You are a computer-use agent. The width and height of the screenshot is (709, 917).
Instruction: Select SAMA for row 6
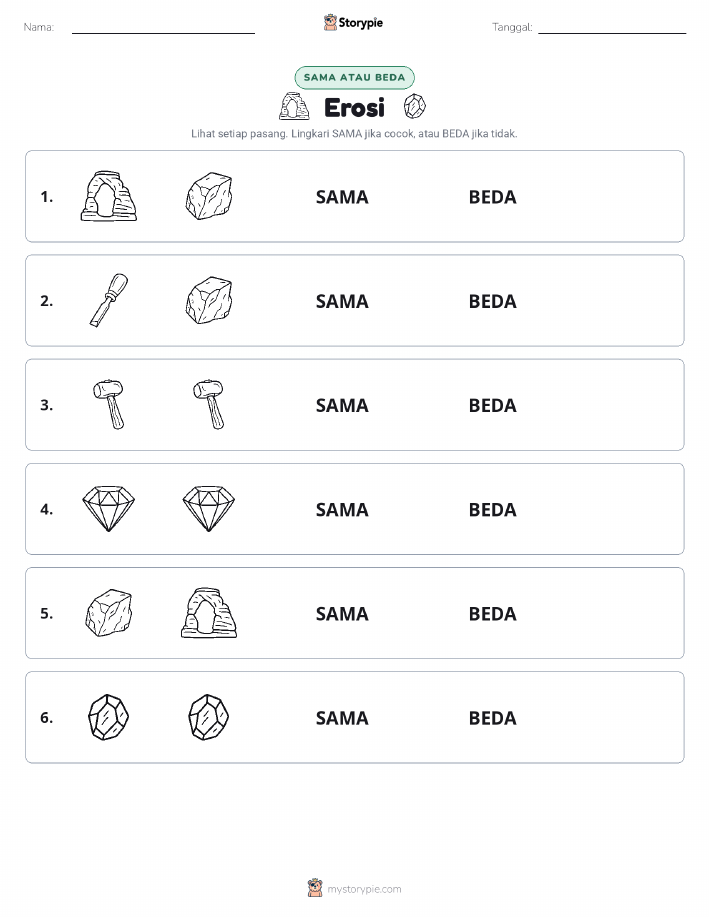(x=342, y=718)
